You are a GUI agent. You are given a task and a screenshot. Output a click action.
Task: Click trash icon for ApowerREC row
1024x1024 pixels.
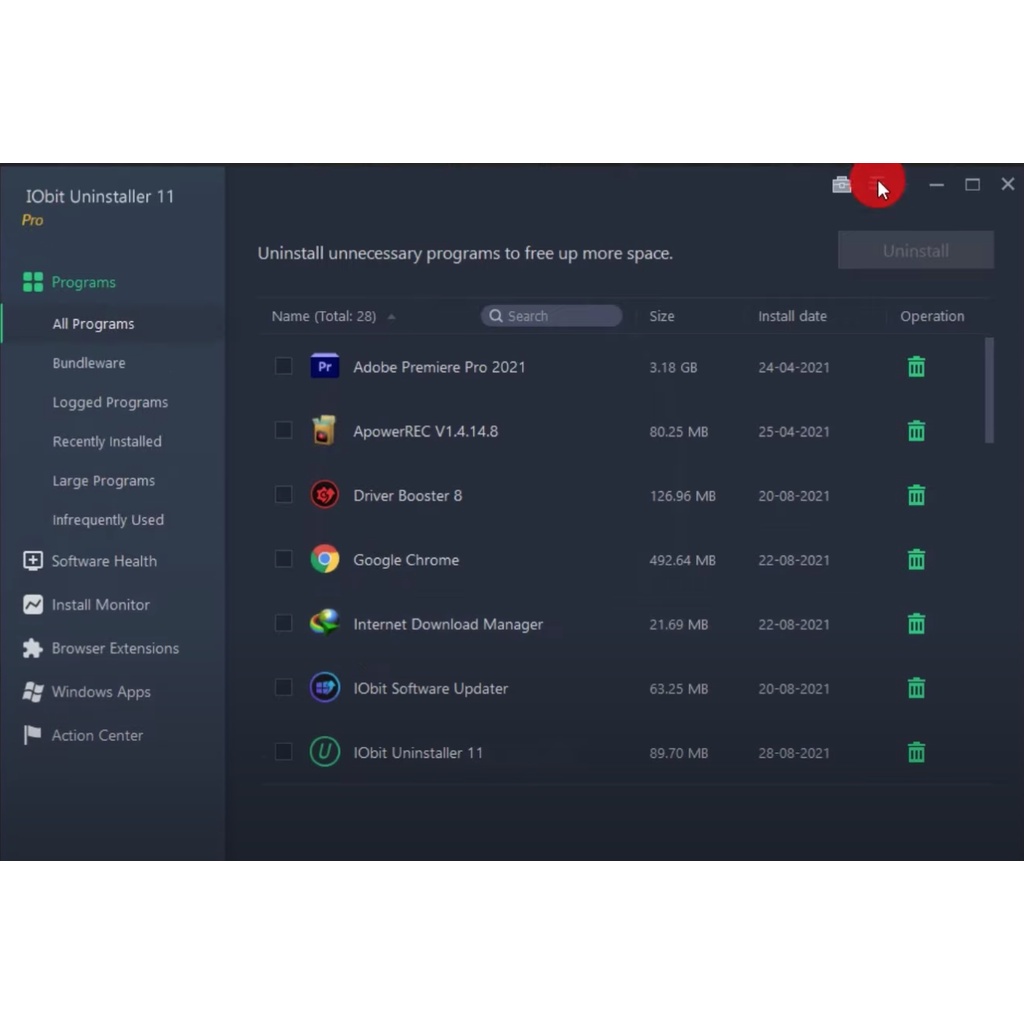tap(916, 431)
